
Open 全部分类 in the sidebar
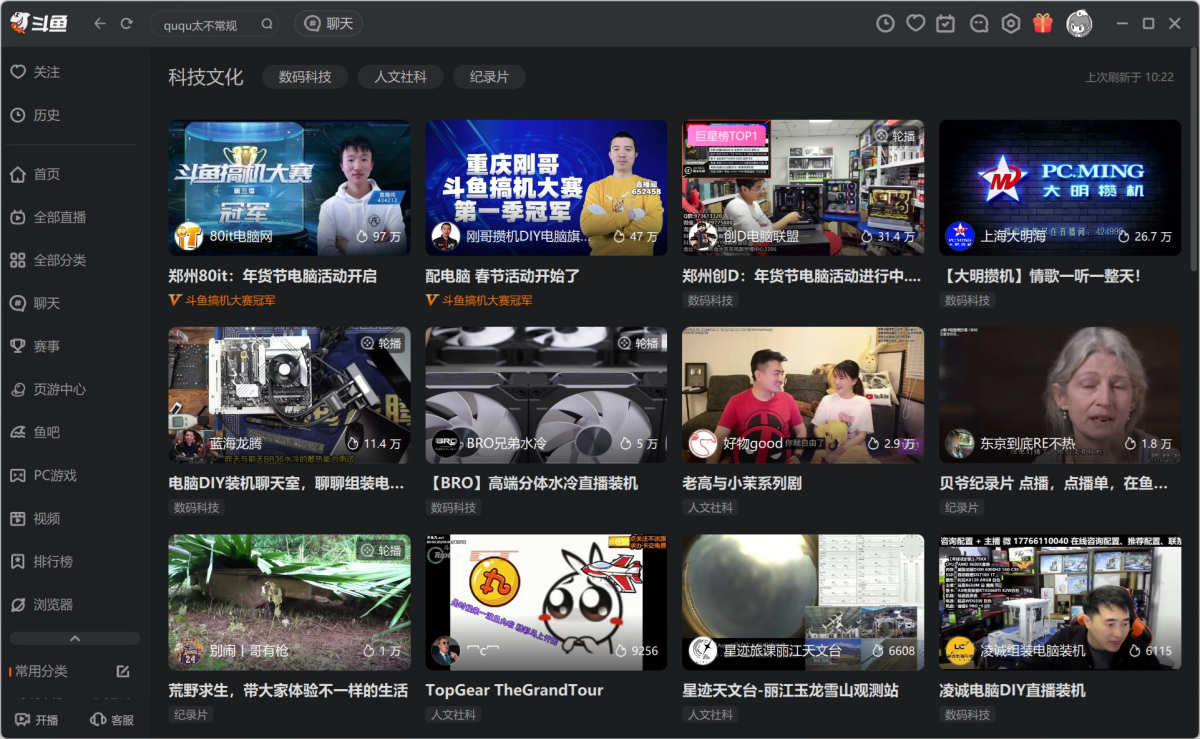(60, 260)
